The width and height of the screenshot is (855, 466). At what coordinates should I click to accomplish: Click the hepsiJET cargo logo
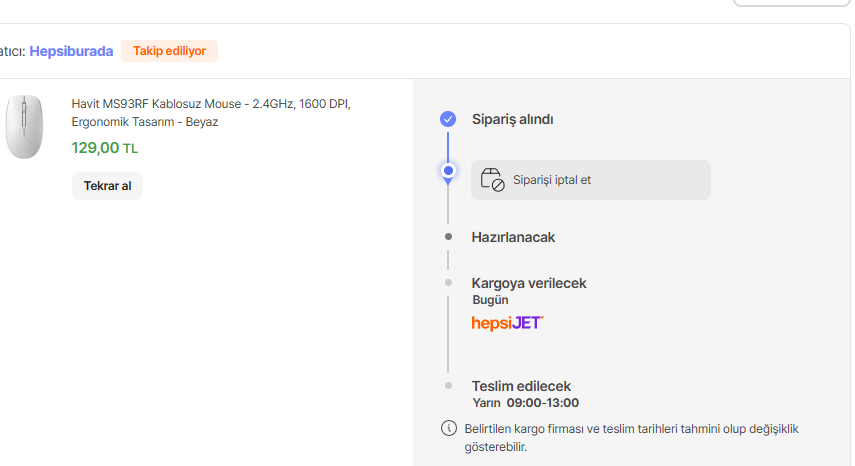[x=508, y=323]
